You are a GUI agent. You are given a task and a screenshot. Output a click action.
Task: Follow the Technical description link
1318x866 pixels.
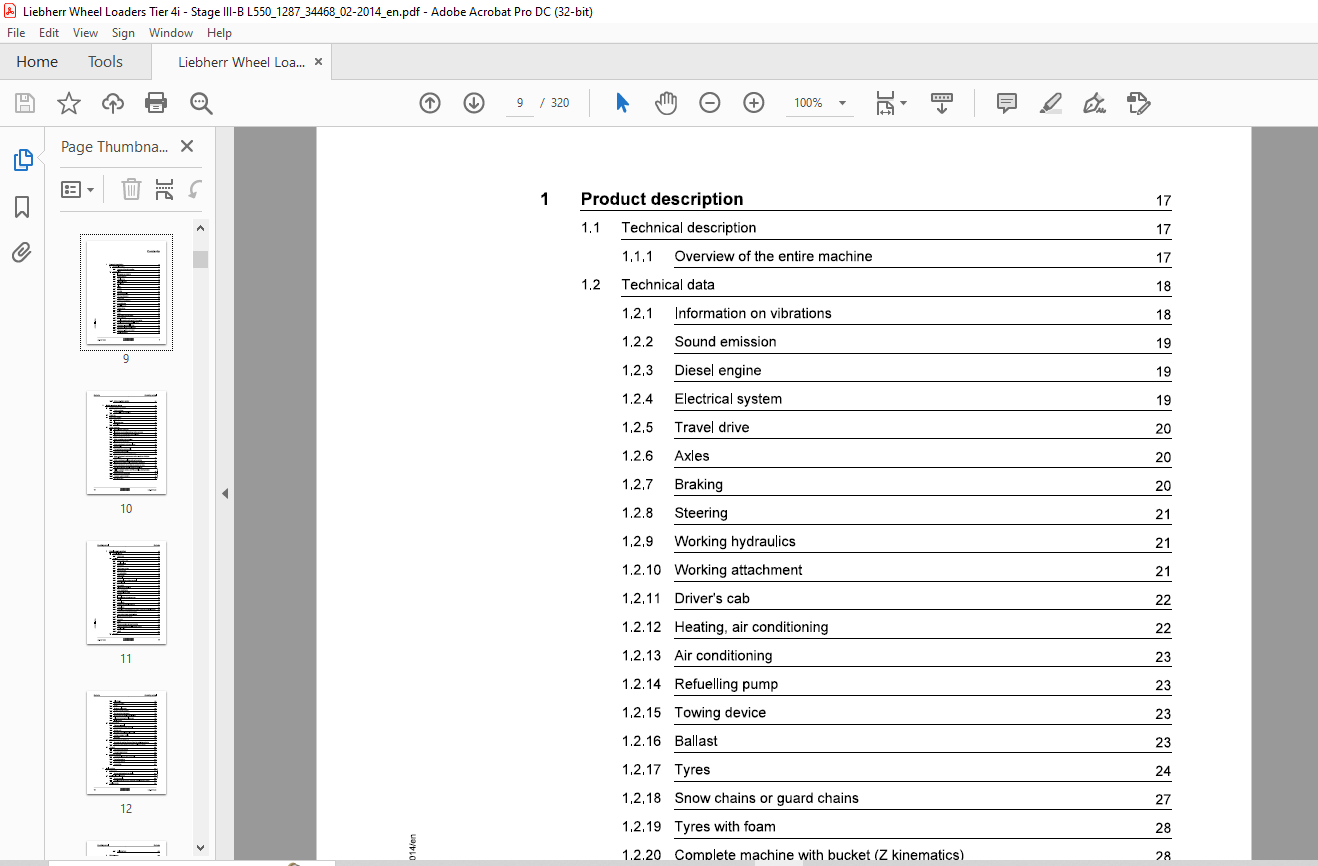tap(689, 228)
